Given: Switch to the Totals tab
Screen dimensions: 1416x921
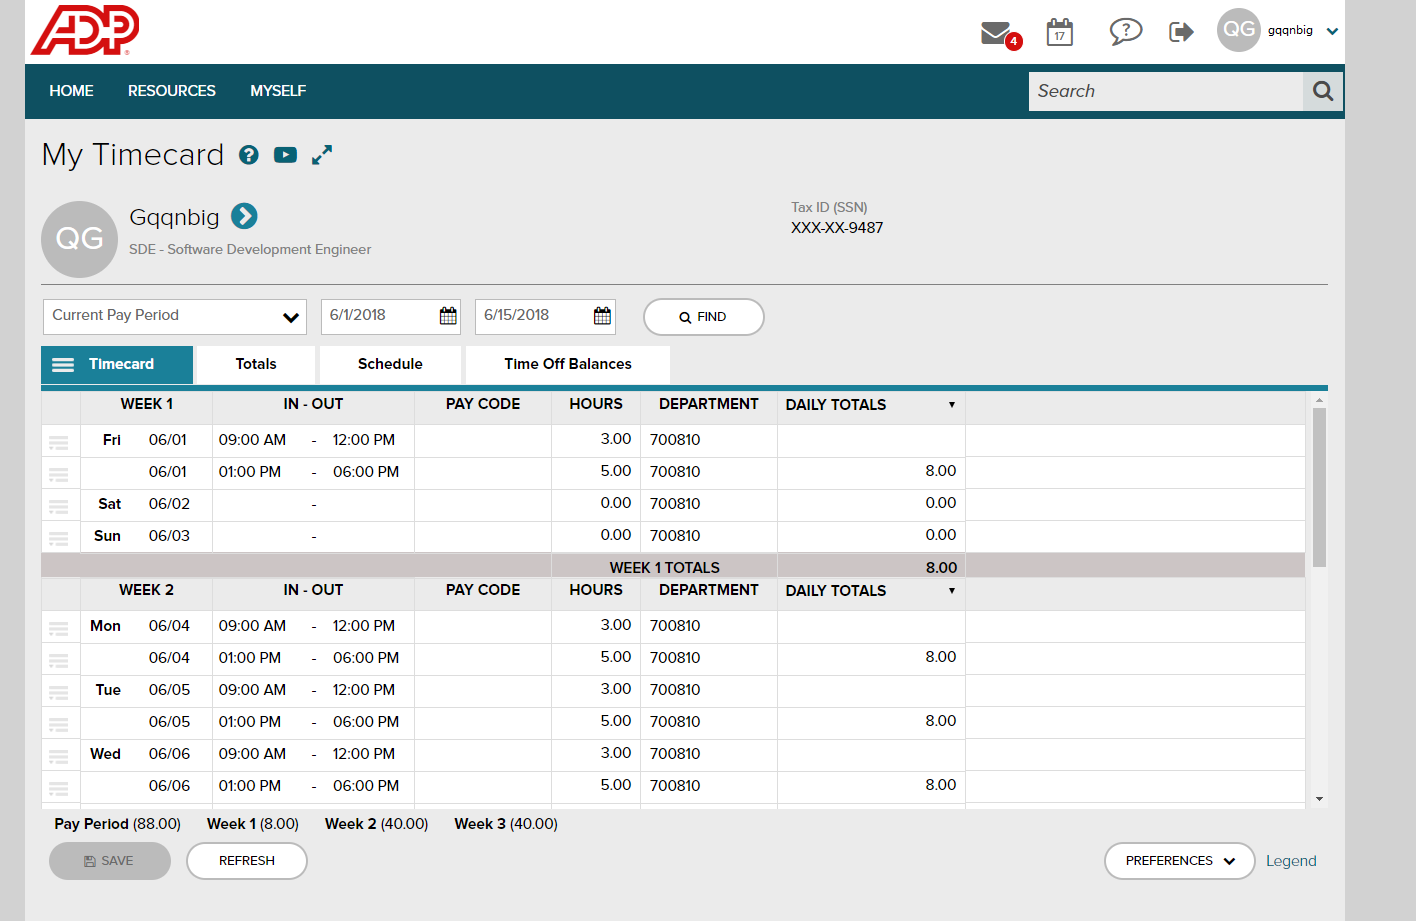Looking at the screenshot, I should (256, 364).
